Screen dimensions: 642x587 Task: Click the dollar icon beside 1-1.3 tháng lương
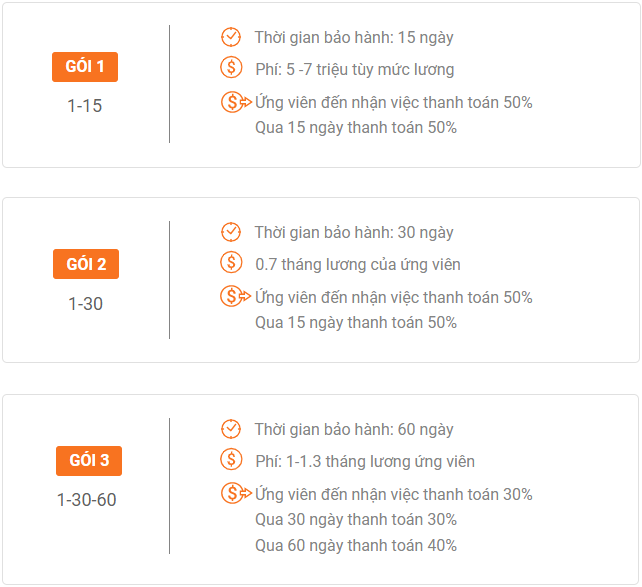pos(231,460)
